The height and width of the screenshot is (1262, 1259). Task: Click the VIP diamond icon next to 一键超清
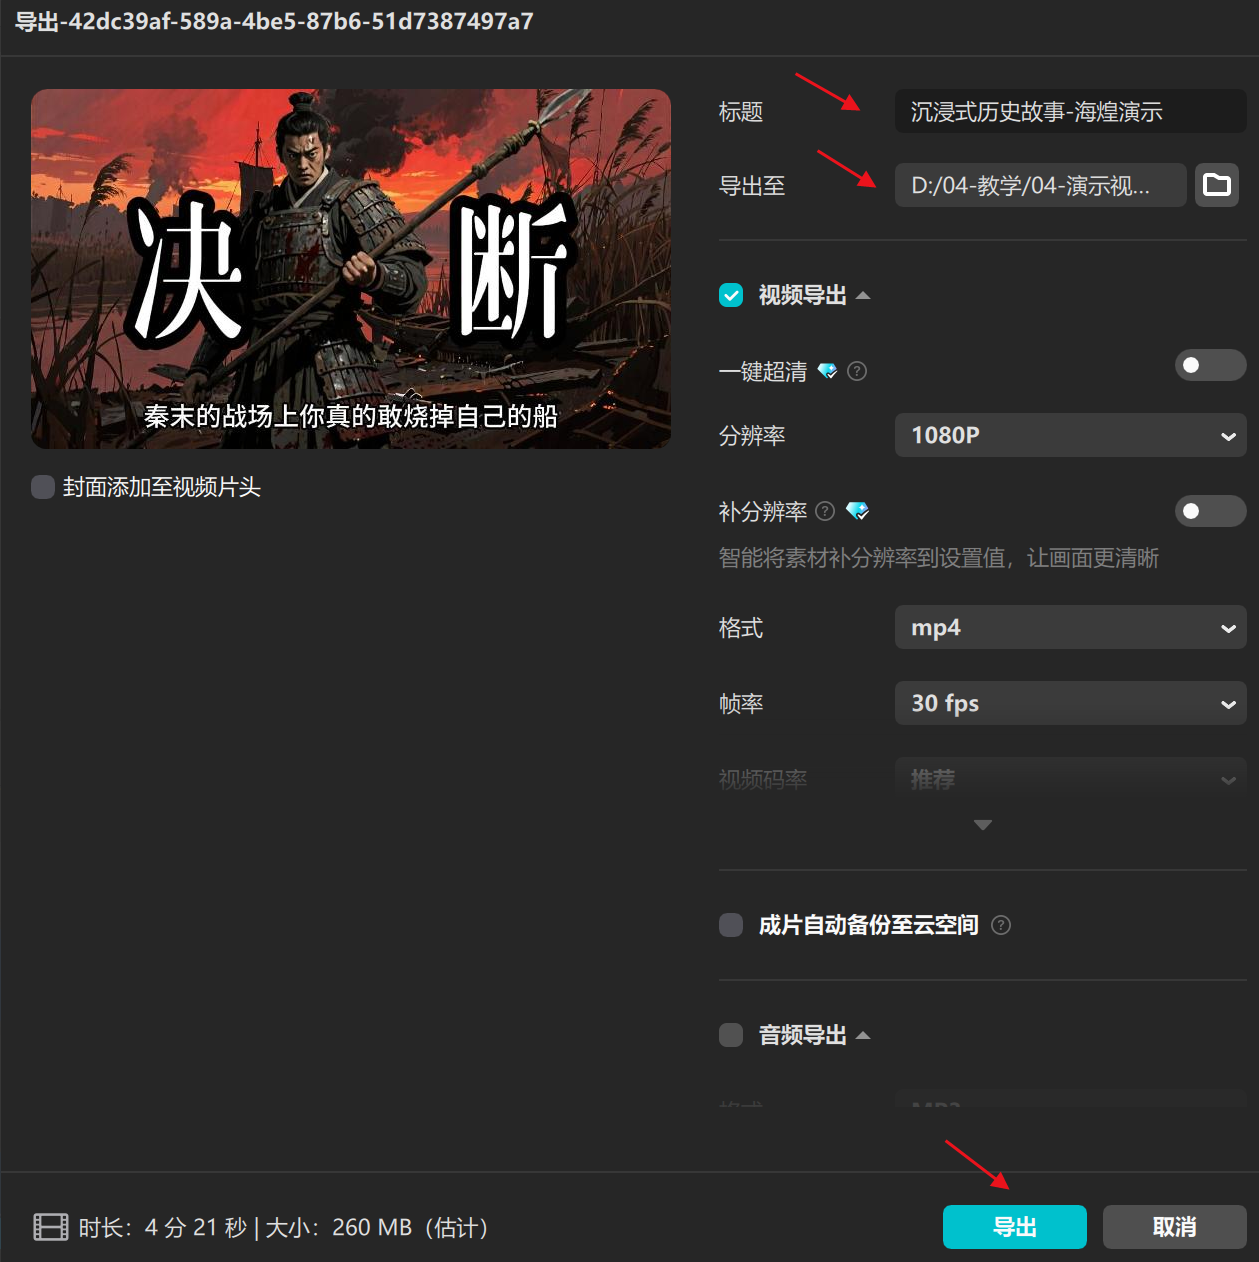point(827,371)
